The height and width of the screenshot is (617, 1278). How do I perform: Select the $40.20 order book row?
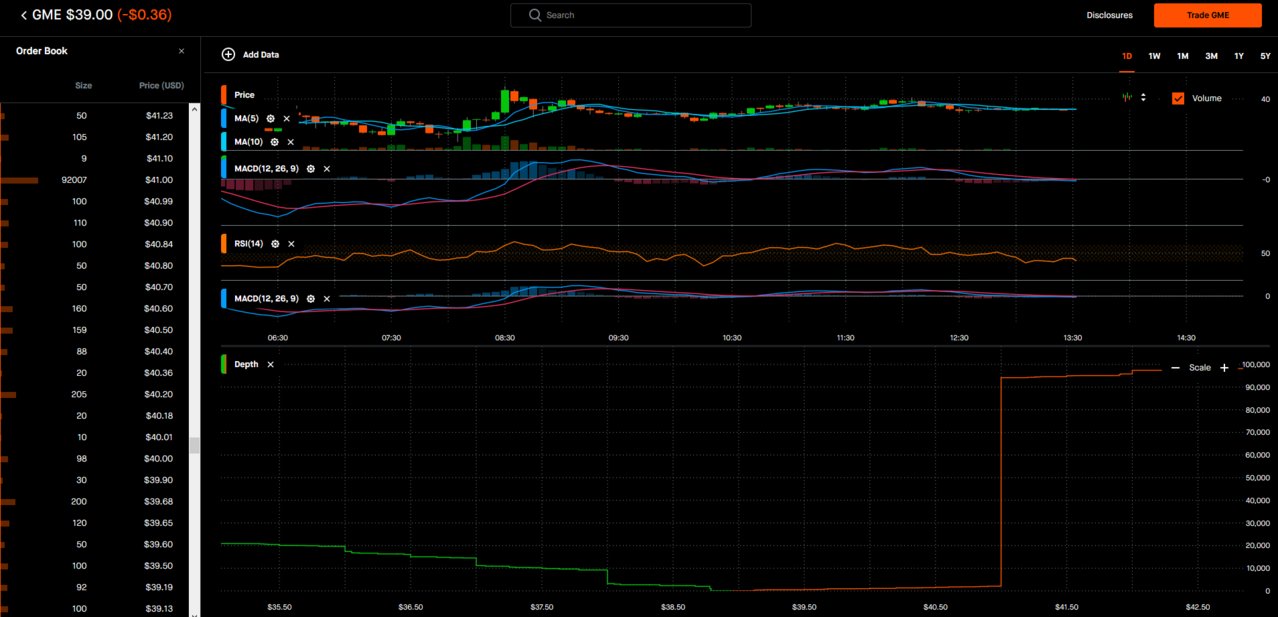point(94,394)
